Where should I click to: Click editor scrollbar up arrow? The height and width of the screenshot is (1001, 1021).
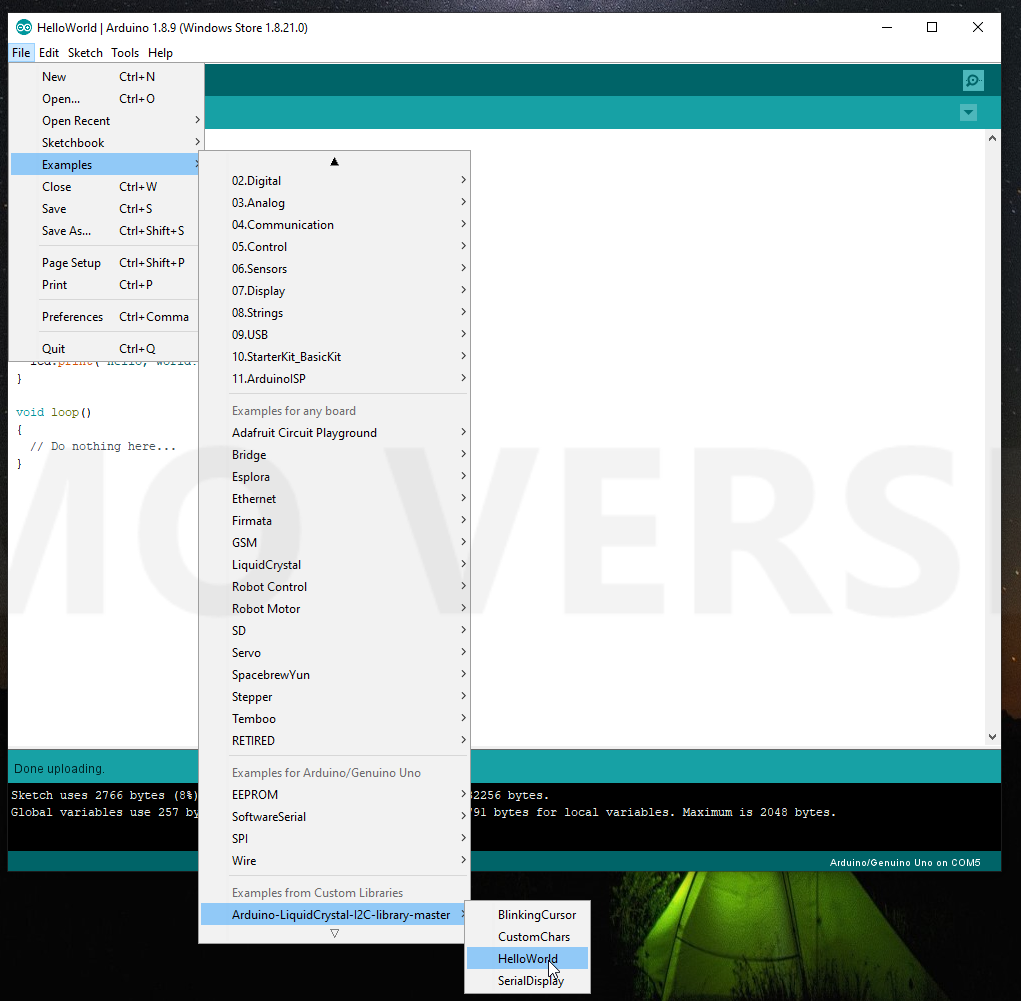(x=992, y=138)
